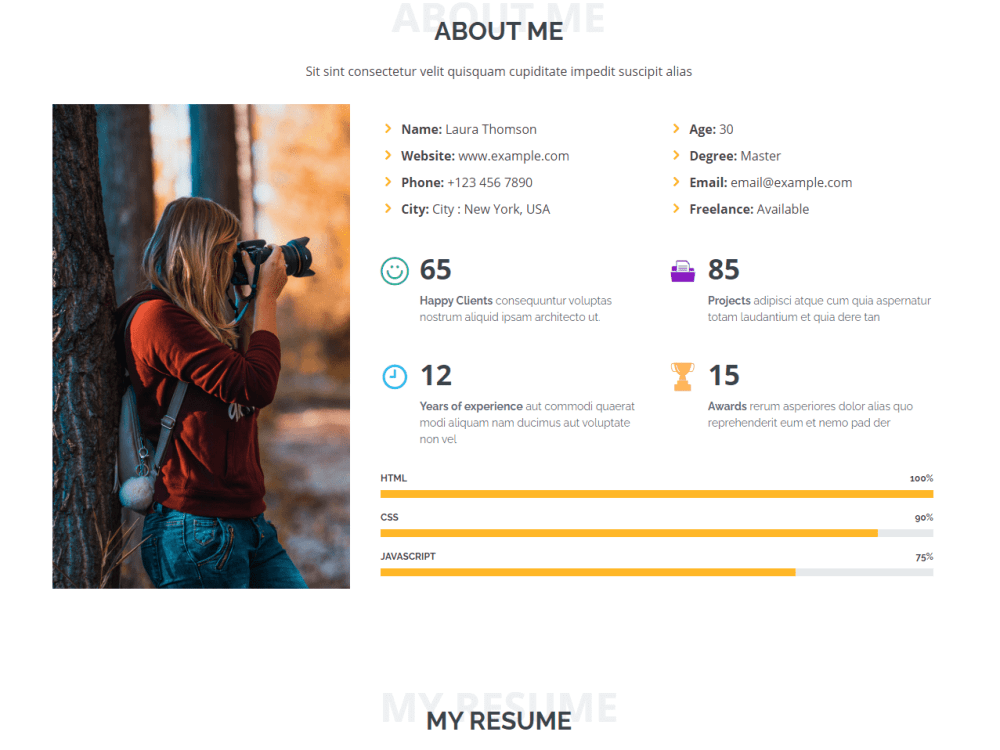
Task: Click the HTML skill label
Action: pos(393,478)
